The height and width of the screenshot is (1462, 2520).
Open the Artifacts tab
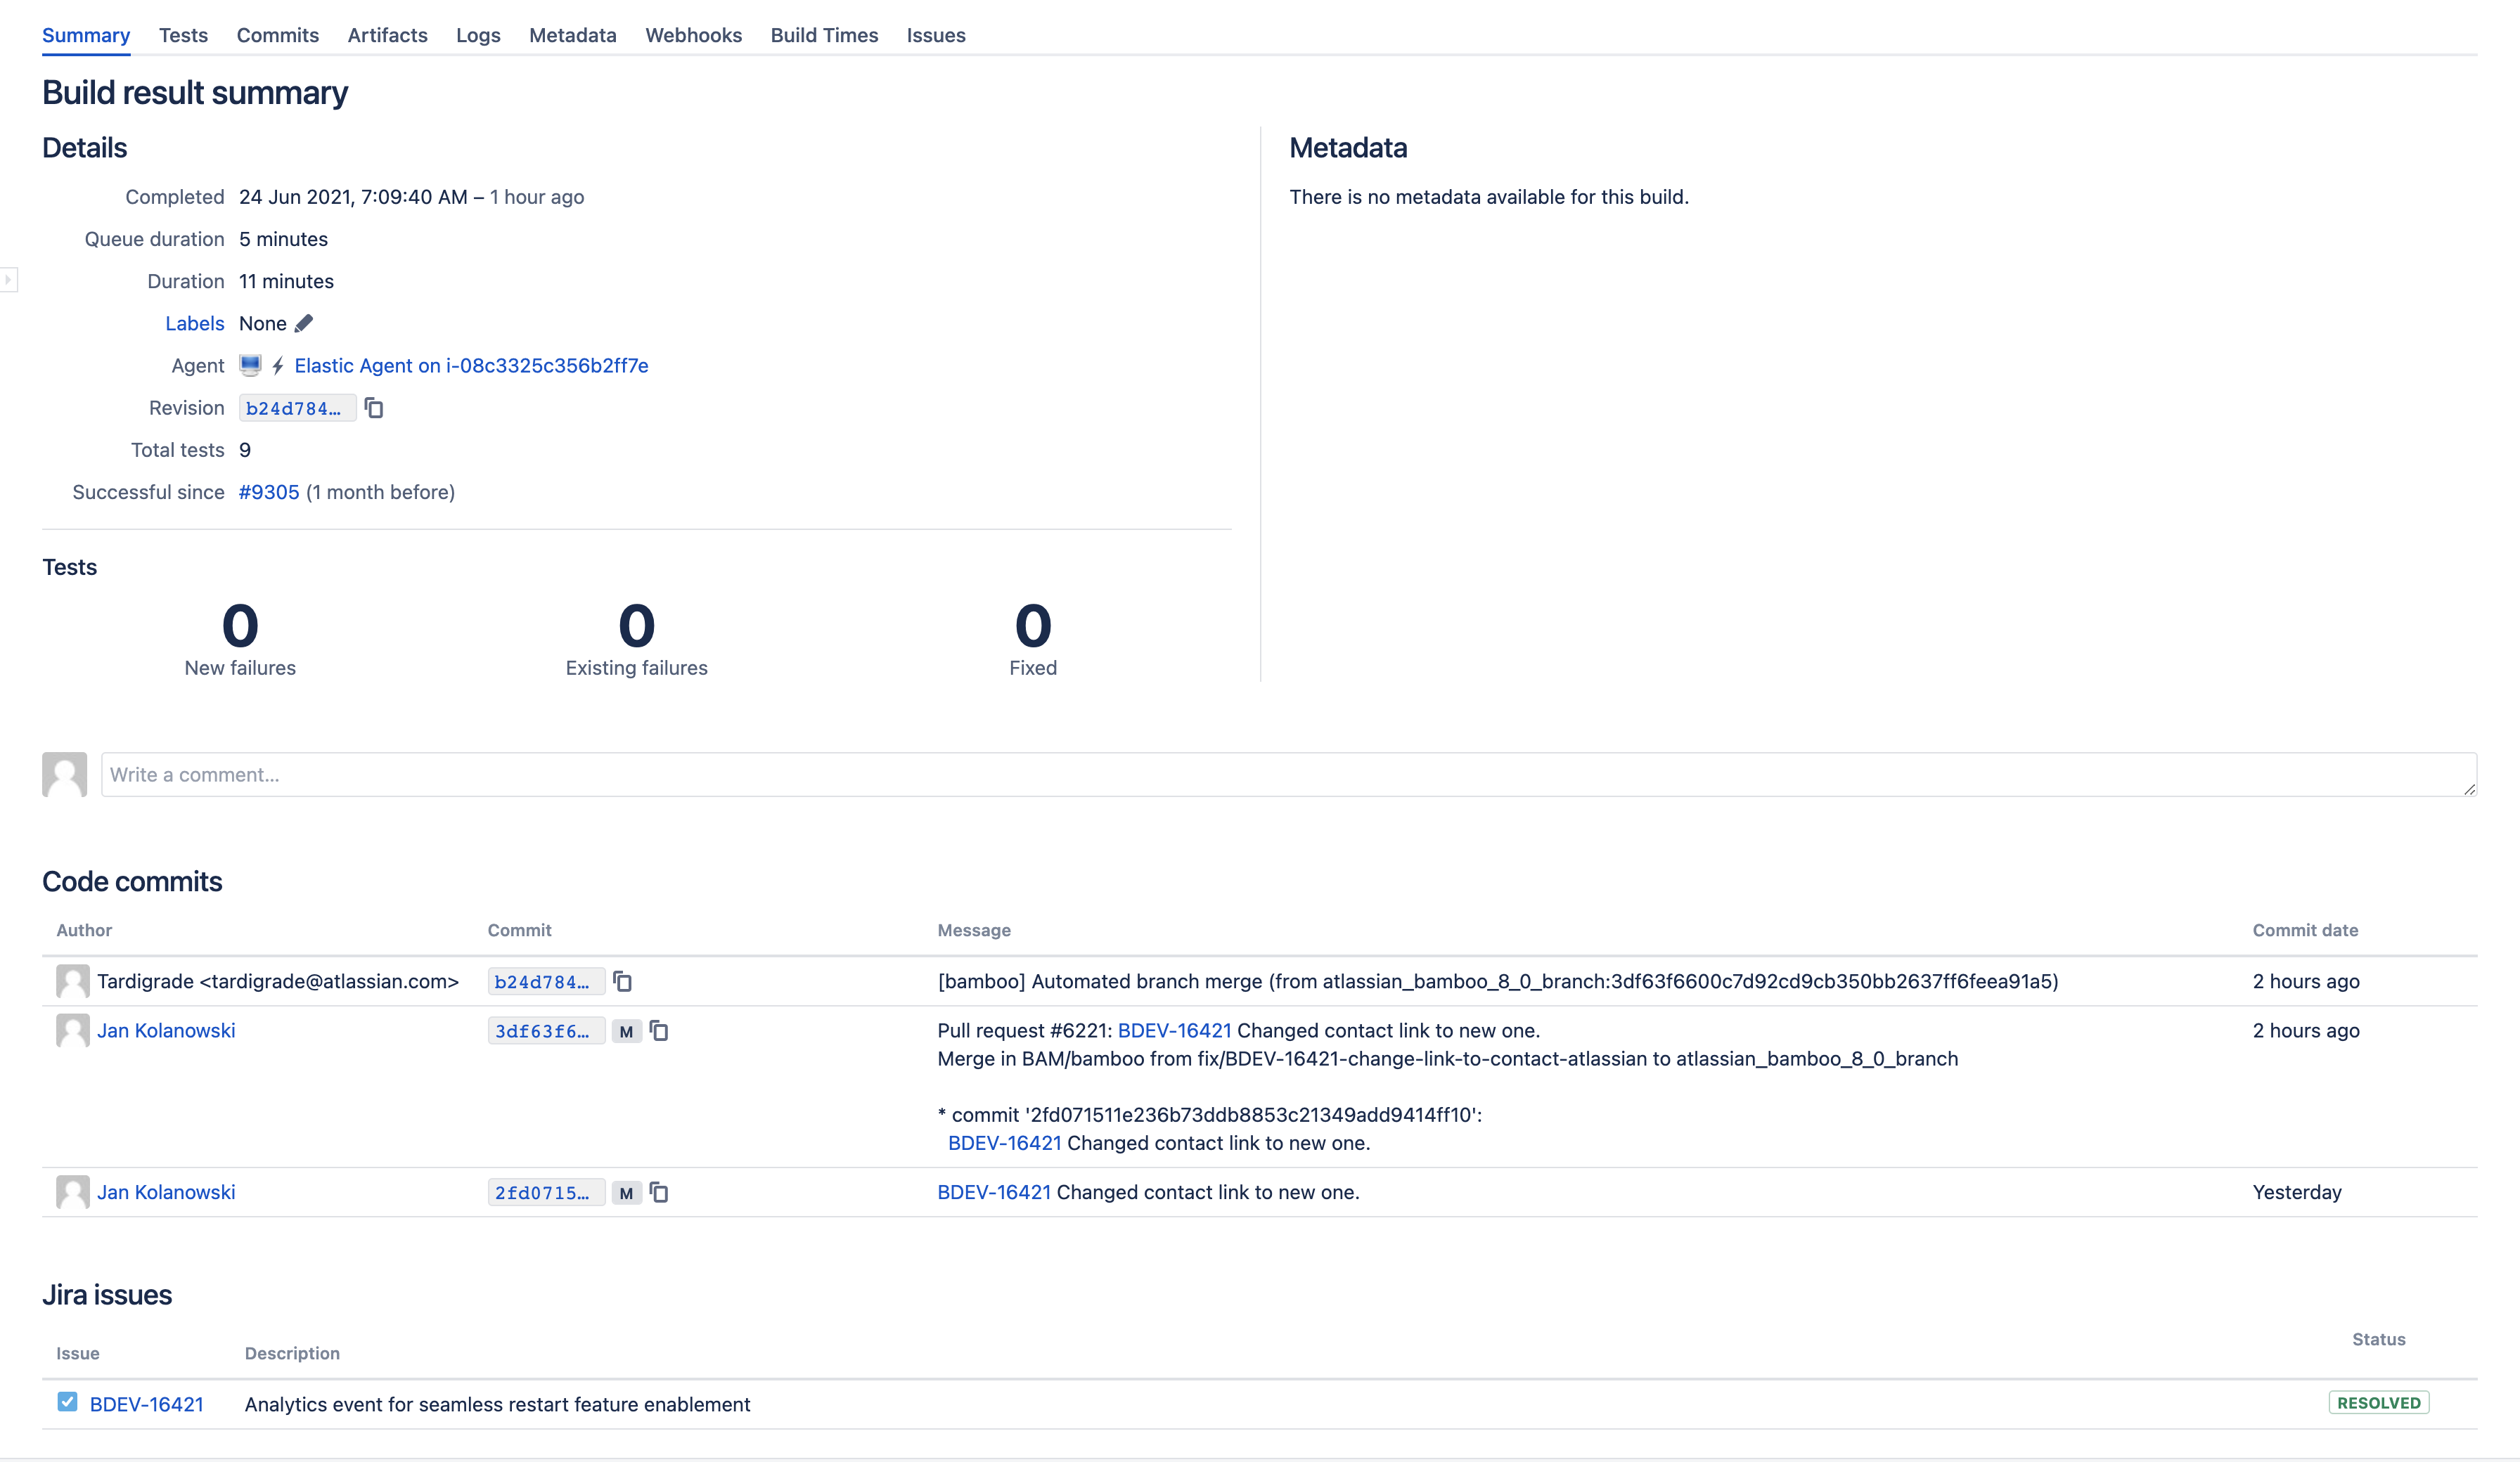click(388, 35)
